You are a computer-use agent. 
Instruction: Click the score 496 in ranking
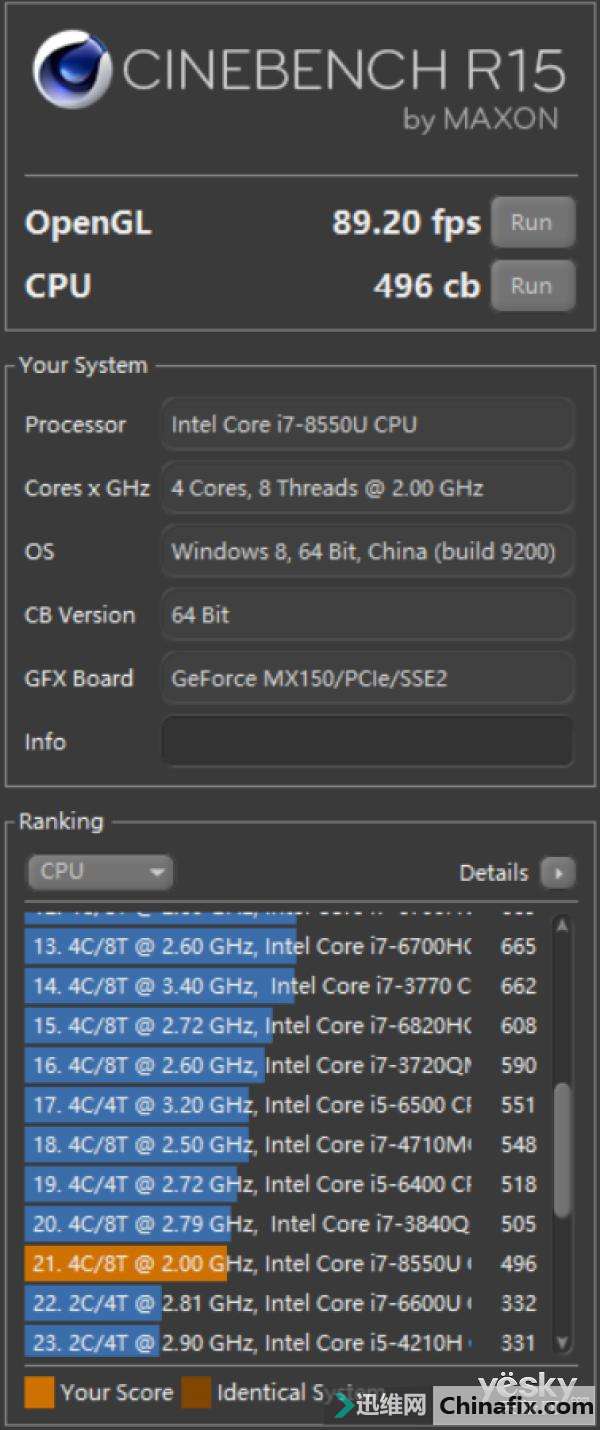pyautogui.click(x=519, y=1263)
